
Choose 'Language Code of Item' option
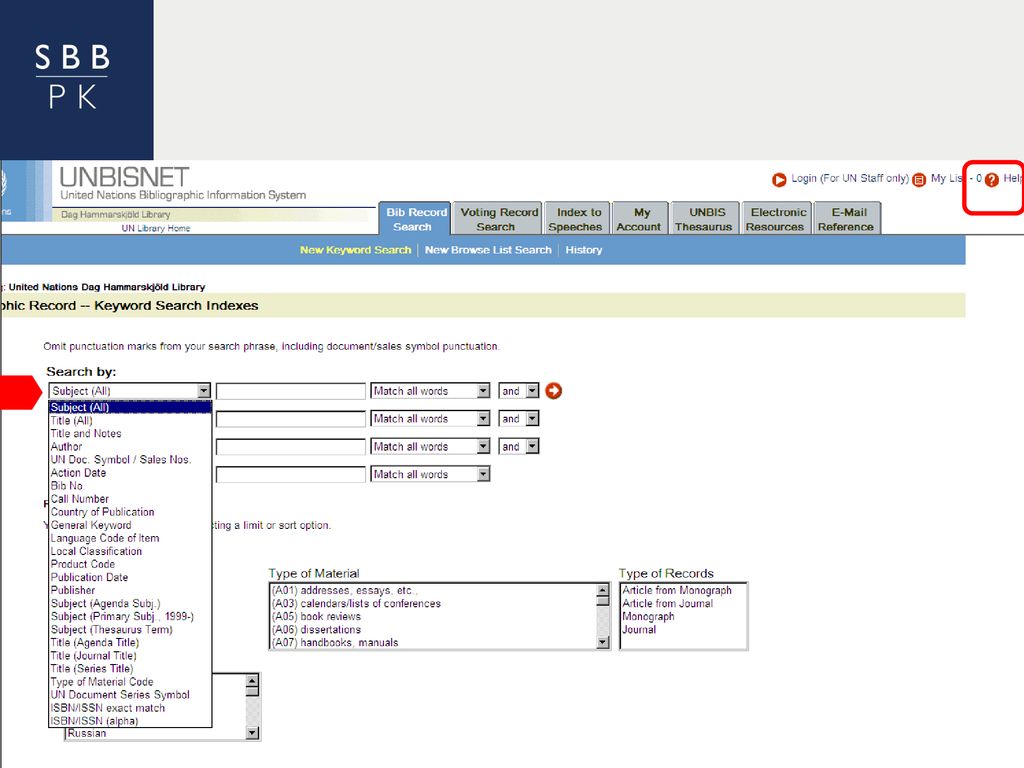[130, 538]
